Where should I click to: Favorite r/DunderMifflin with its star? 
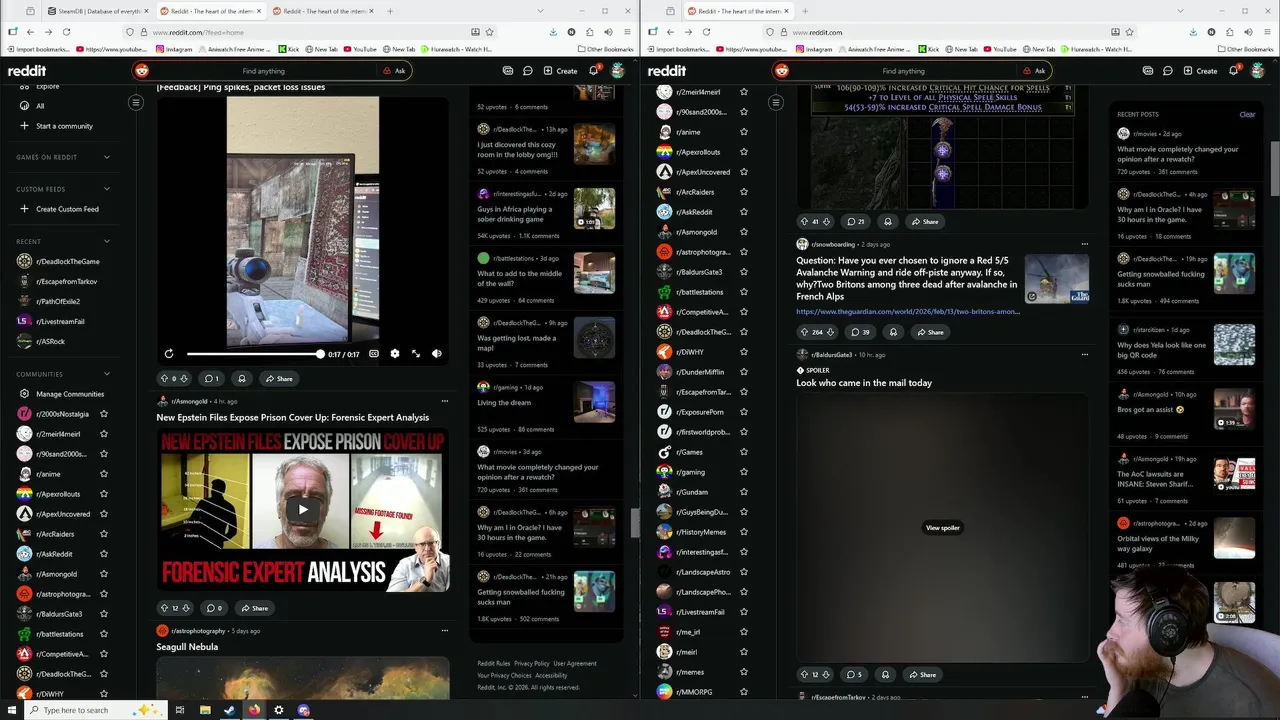744,372
